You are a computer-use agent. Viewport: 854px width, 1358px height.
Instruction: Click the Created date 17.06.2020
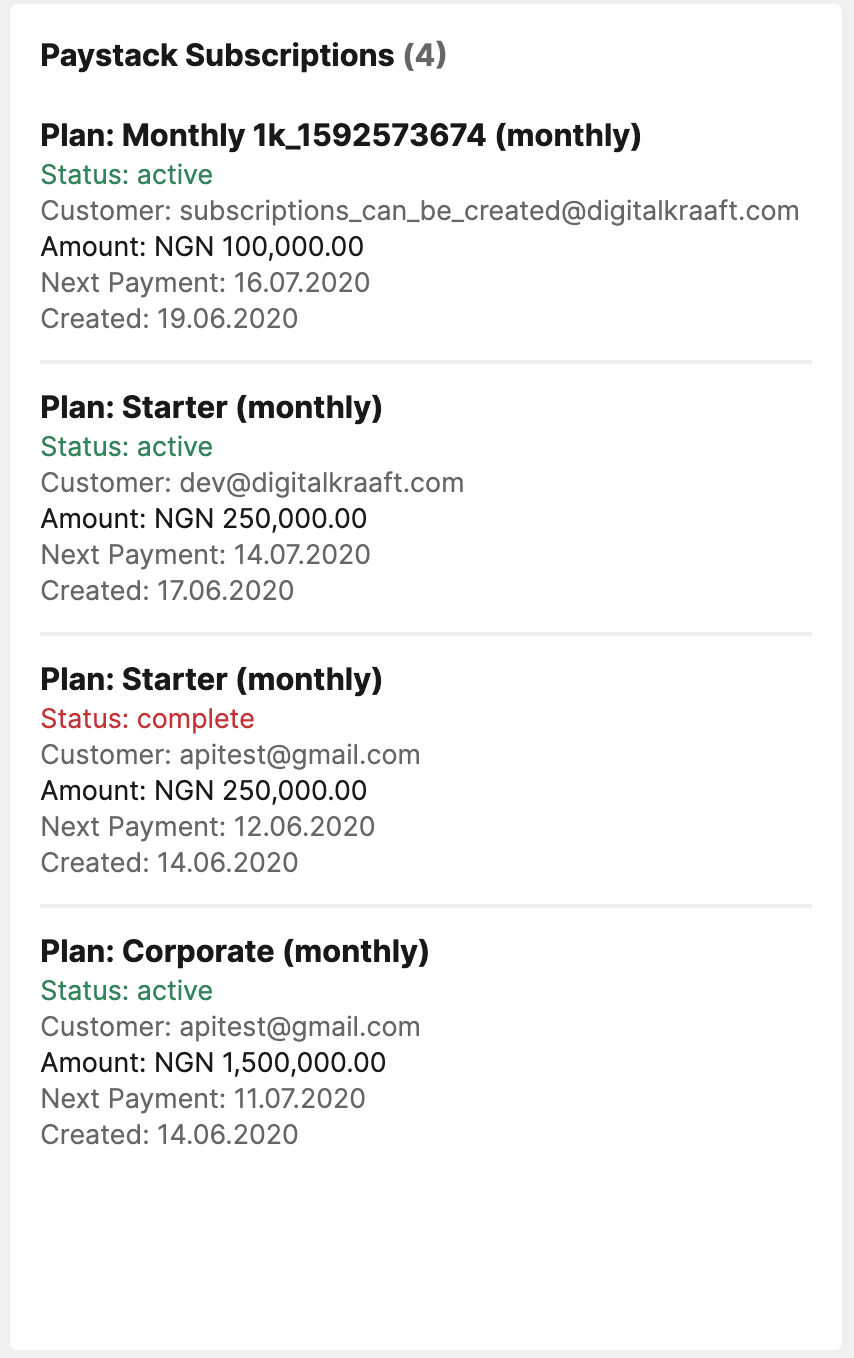coord(167,591)
